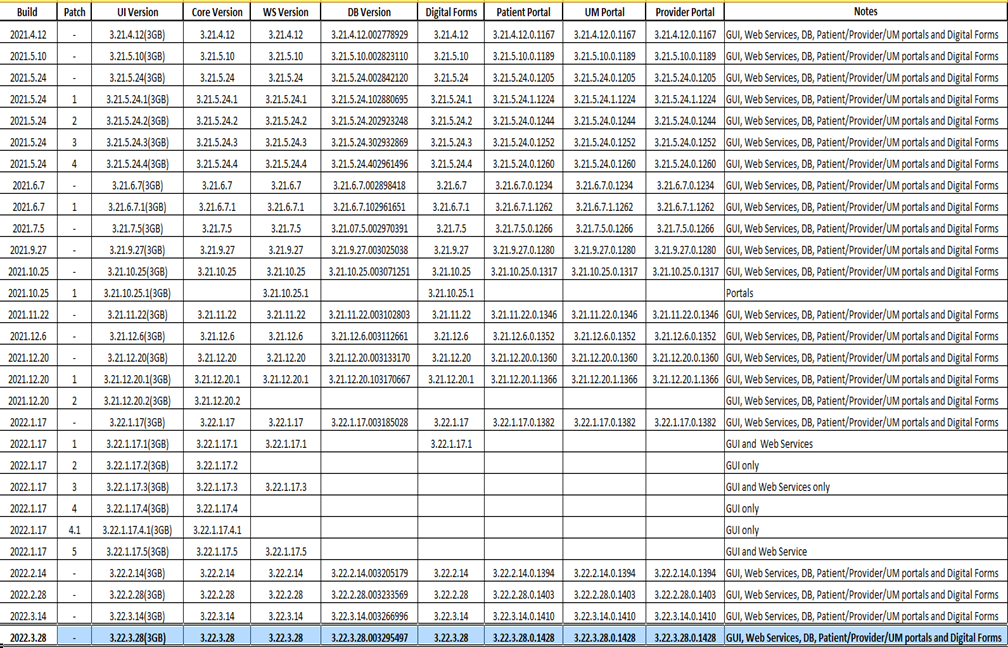Click the Build column header
The image size is (1008, 648).
click(27, 12)
